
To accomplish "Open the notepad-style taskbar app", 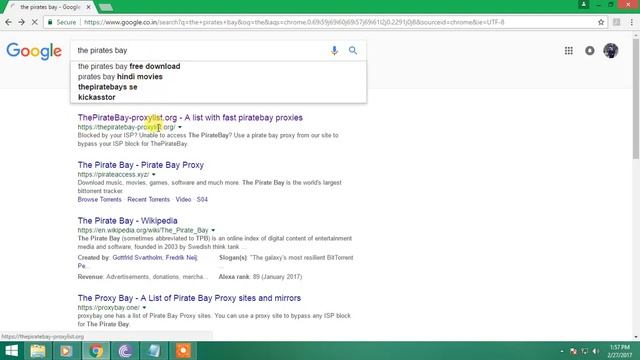I will click(x=154, y=351).
